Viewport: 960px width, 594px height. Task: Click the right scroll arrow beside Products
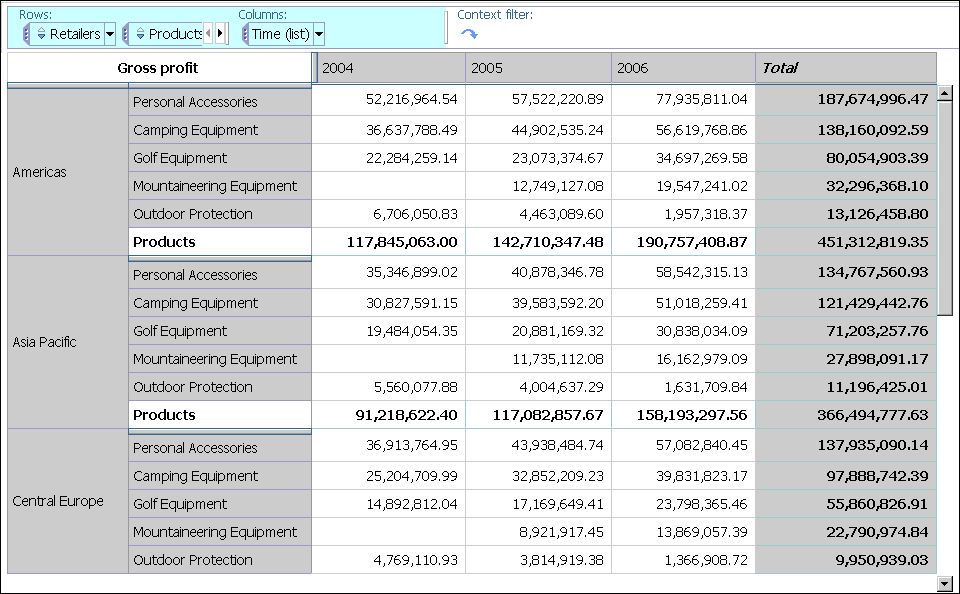tap(220, 33)
